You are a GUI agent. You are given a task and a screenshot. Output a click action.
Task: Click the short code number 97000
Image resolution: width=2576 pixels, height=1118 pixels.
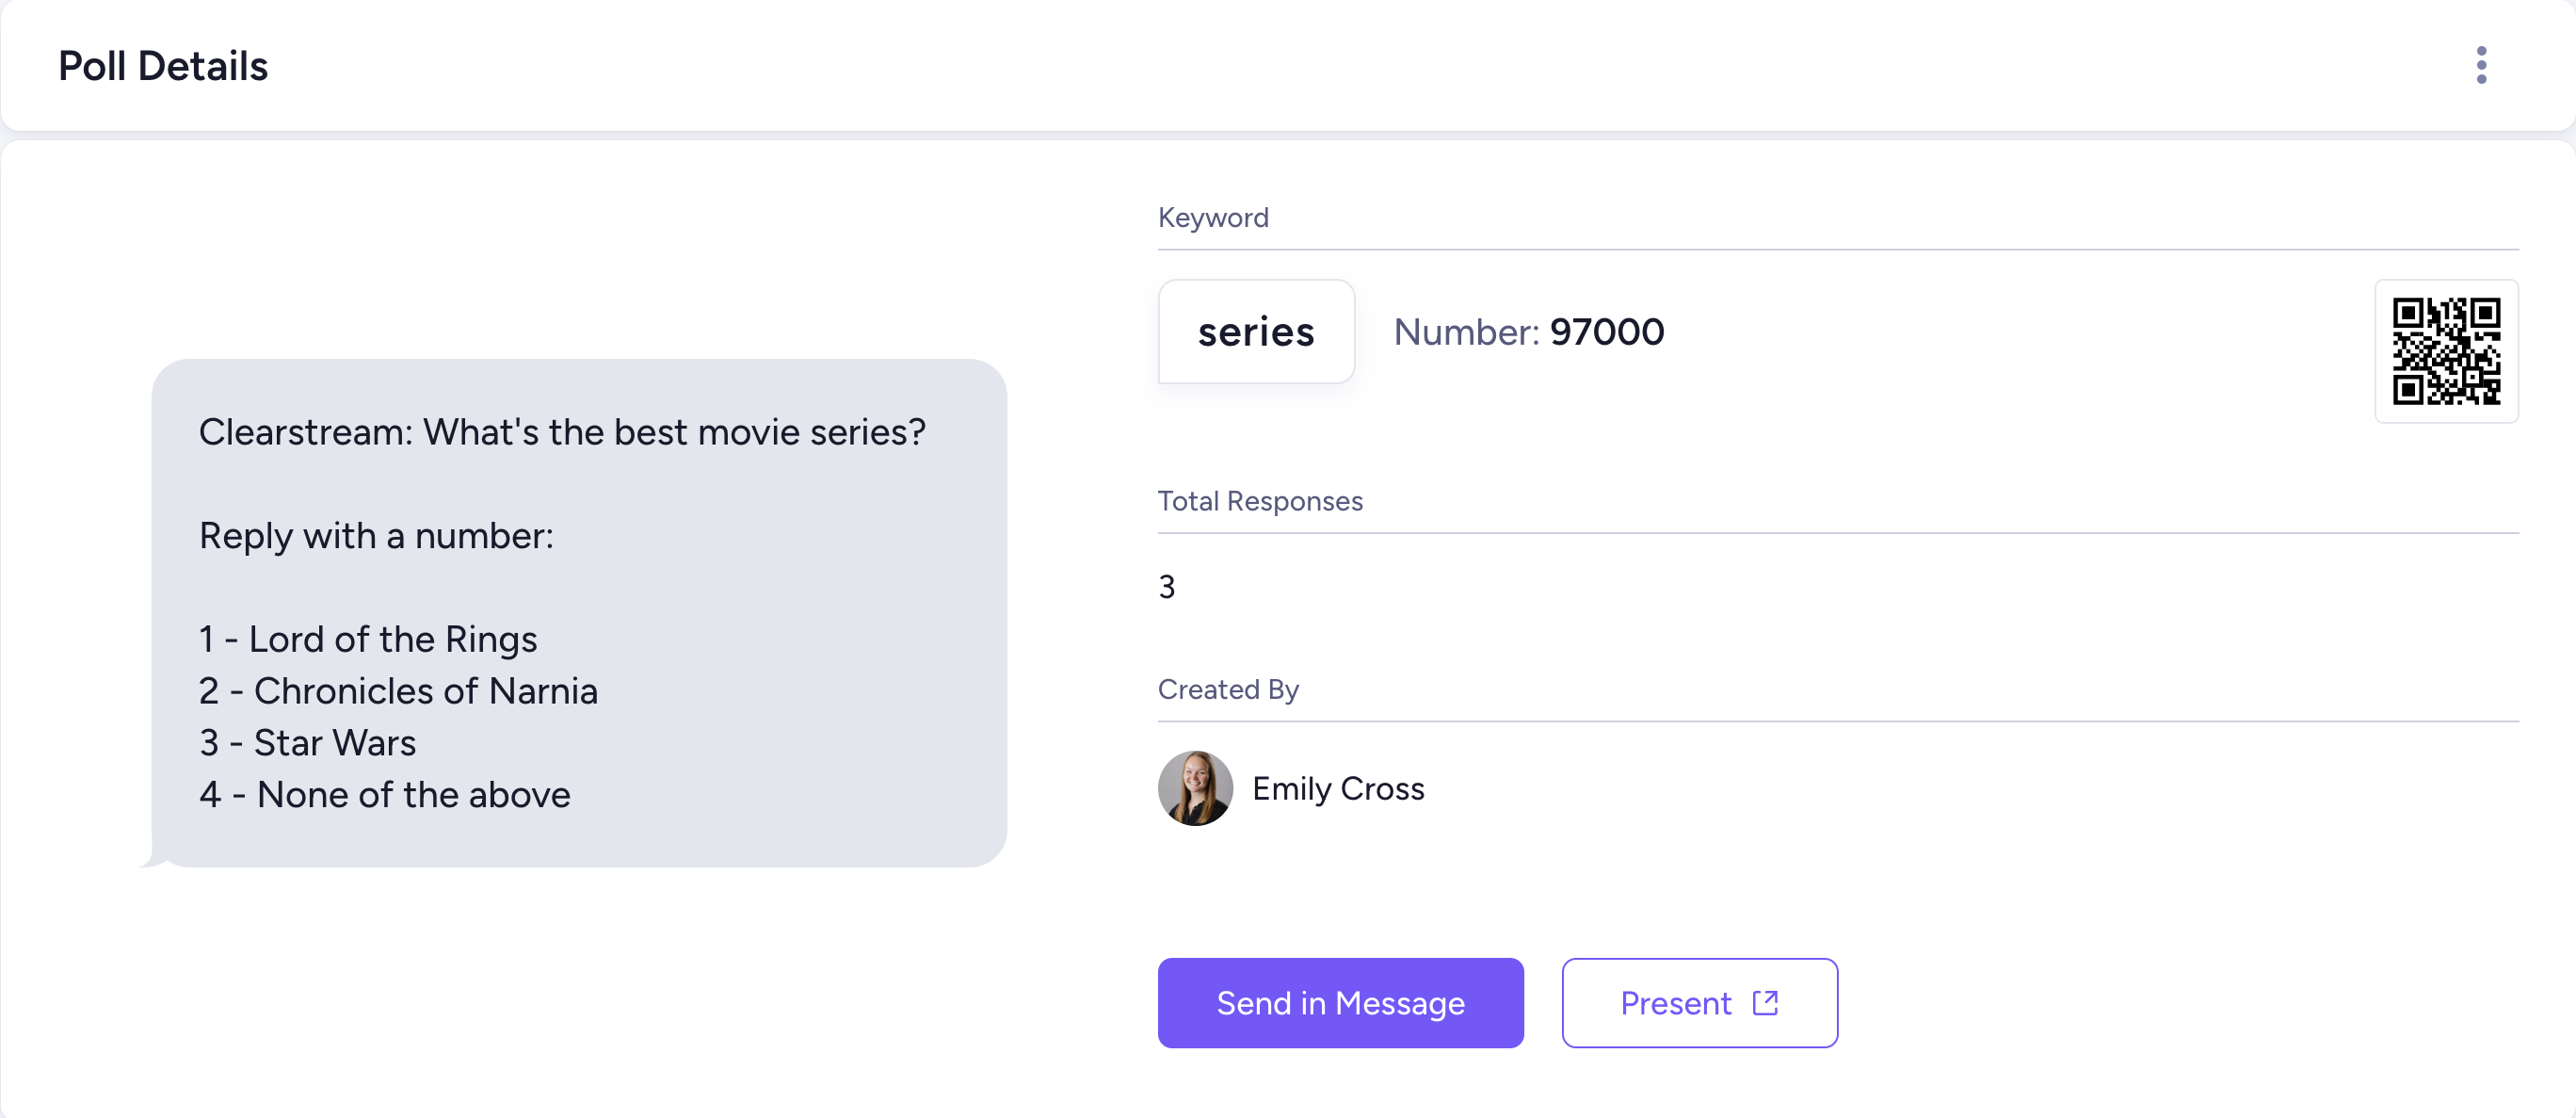(1606, 332)
